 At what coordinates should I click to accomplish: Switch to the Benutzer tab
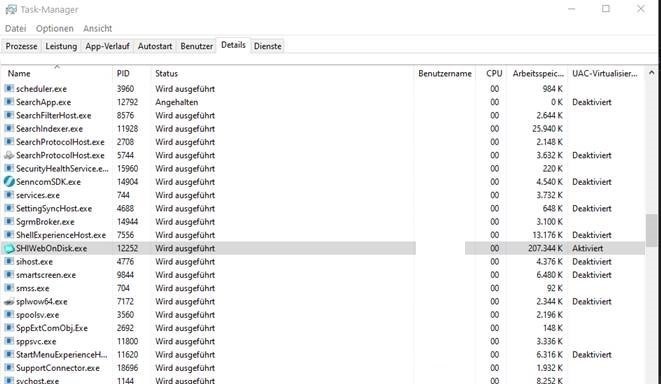(x=196, y=46)
